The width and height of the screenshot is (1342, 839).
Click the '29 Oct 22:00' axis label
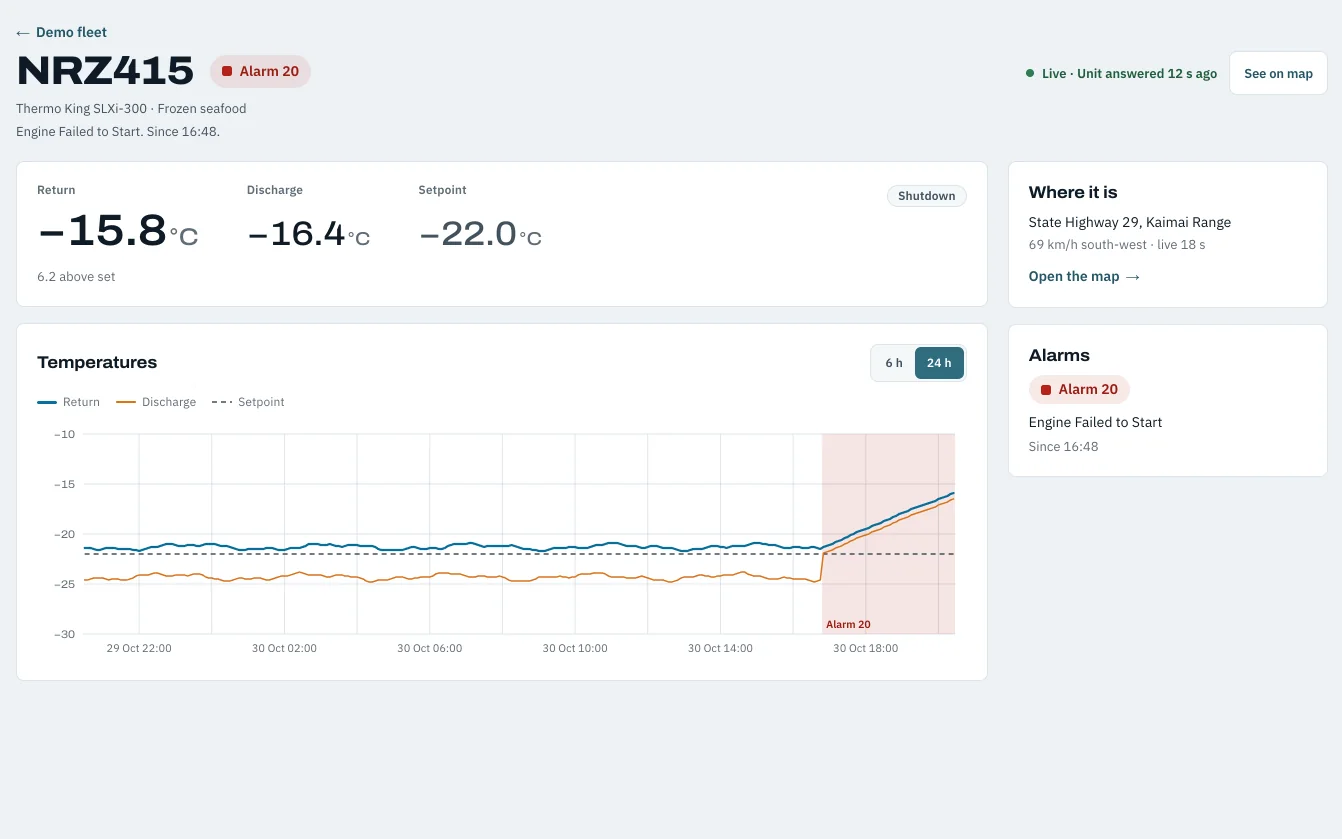coord(139,648)
